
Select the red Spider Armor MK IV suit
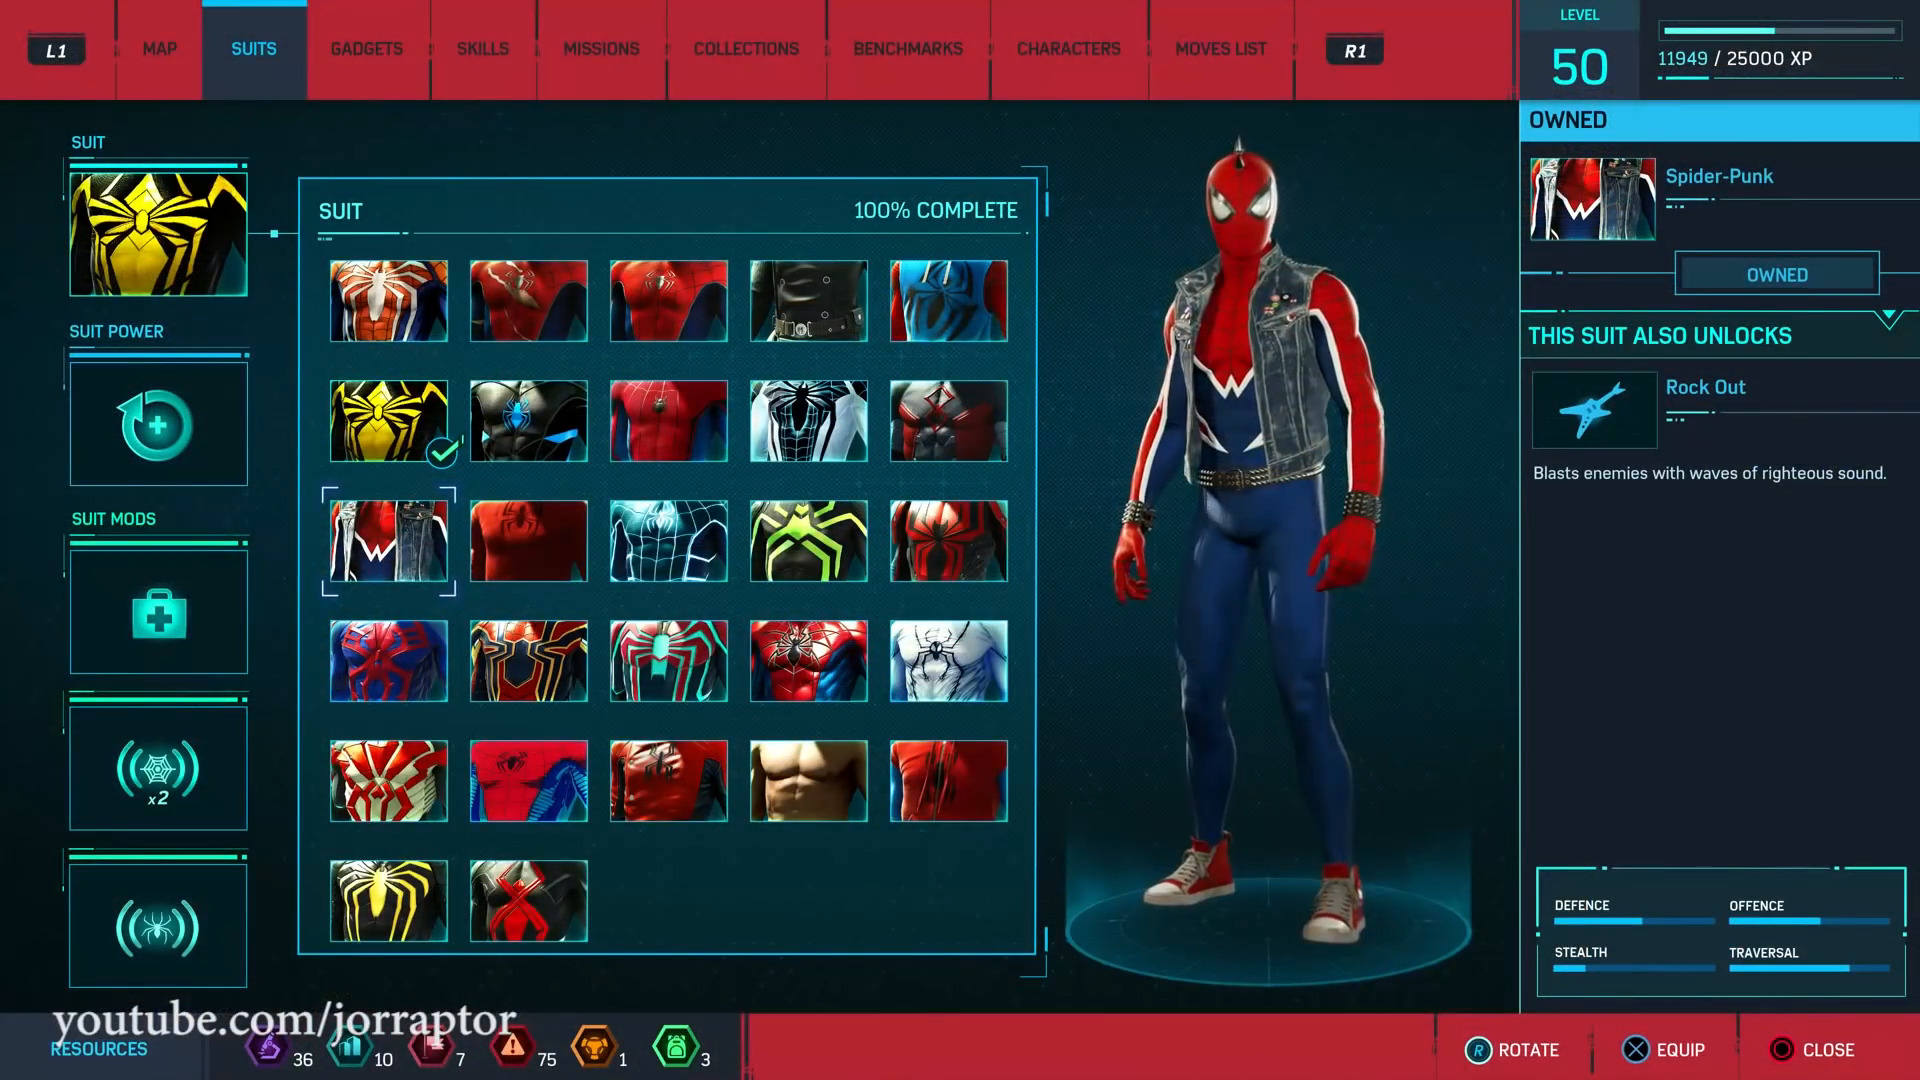pyautogui.click(x=809, y=661)
